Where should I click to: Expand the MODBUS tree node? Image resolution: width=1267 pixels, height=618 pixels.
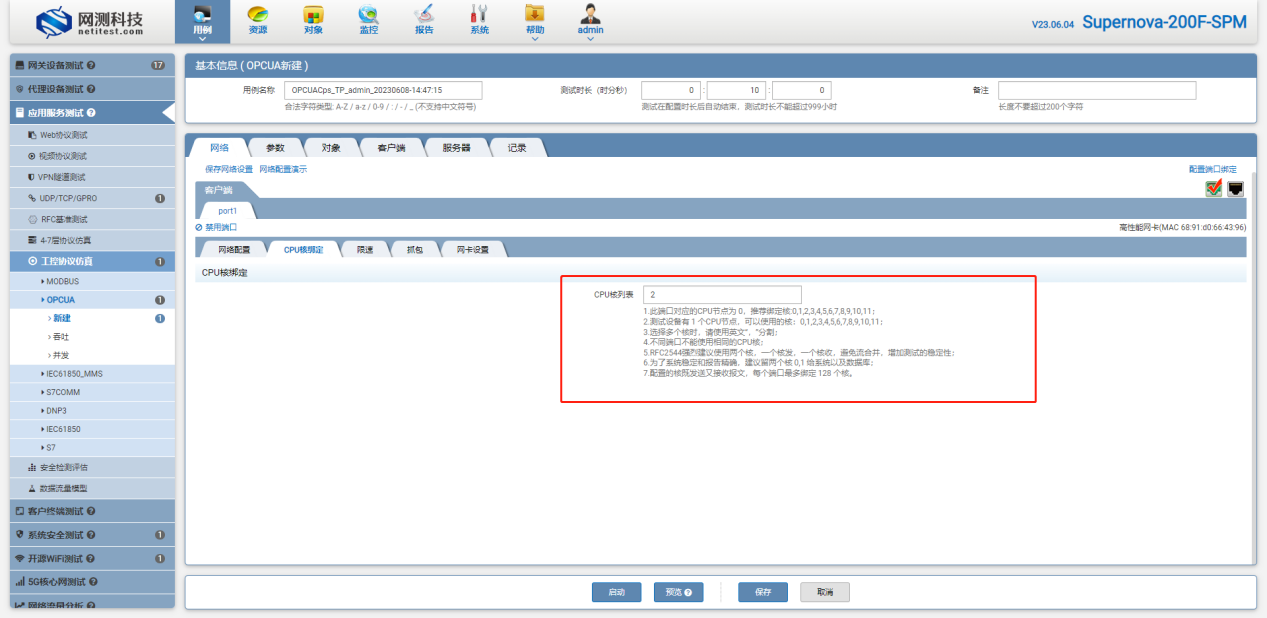62,281
